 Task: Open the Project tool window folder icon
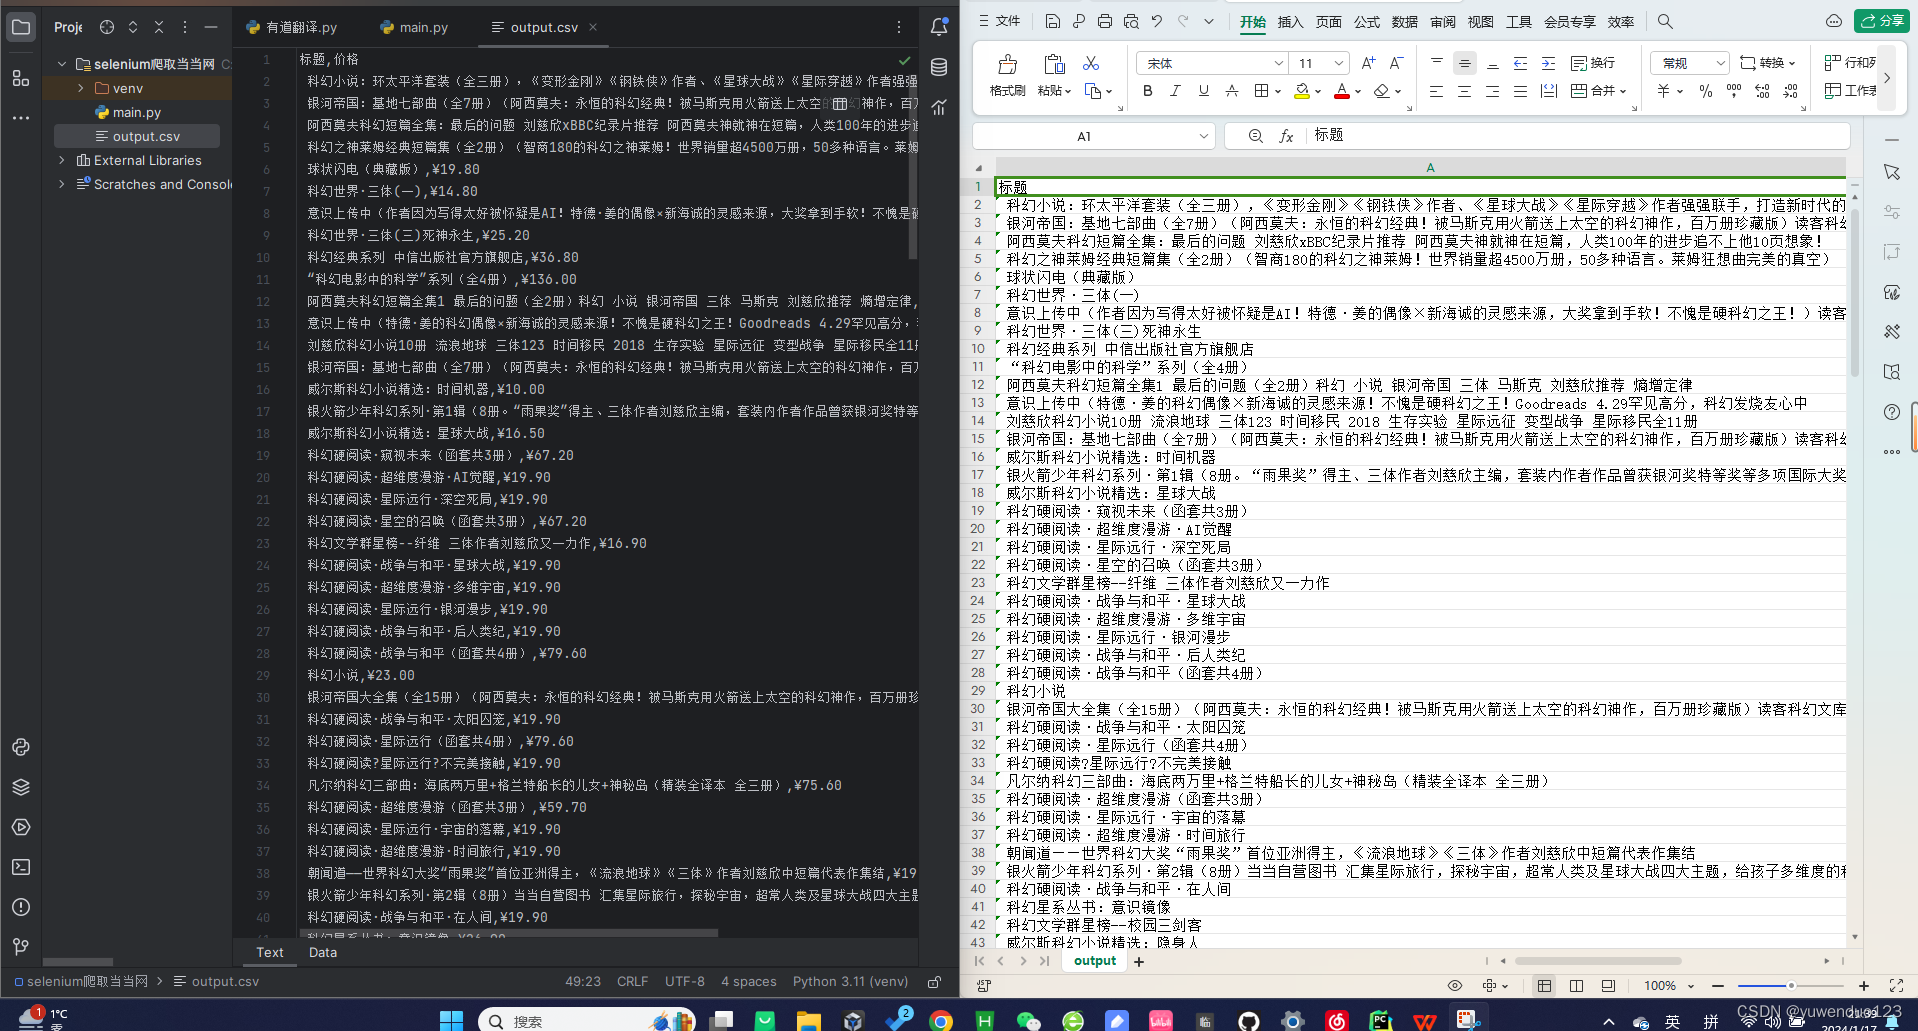[x=21, y=27]
